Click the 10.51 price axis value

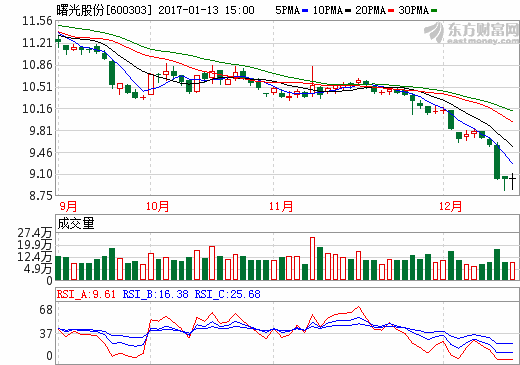tap(37, 87)
